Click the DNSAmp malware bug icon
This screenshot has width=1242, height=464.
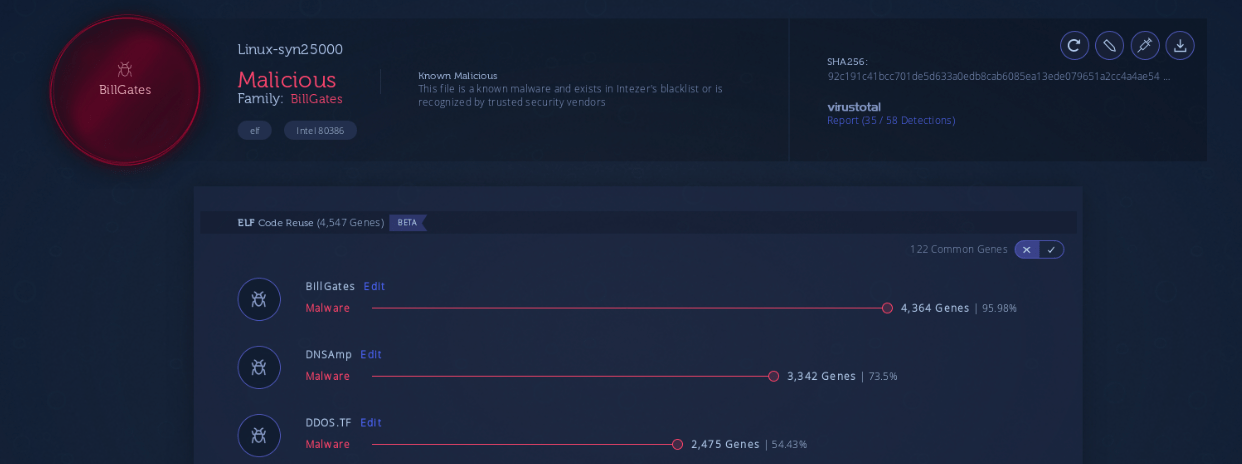point(259,367)
